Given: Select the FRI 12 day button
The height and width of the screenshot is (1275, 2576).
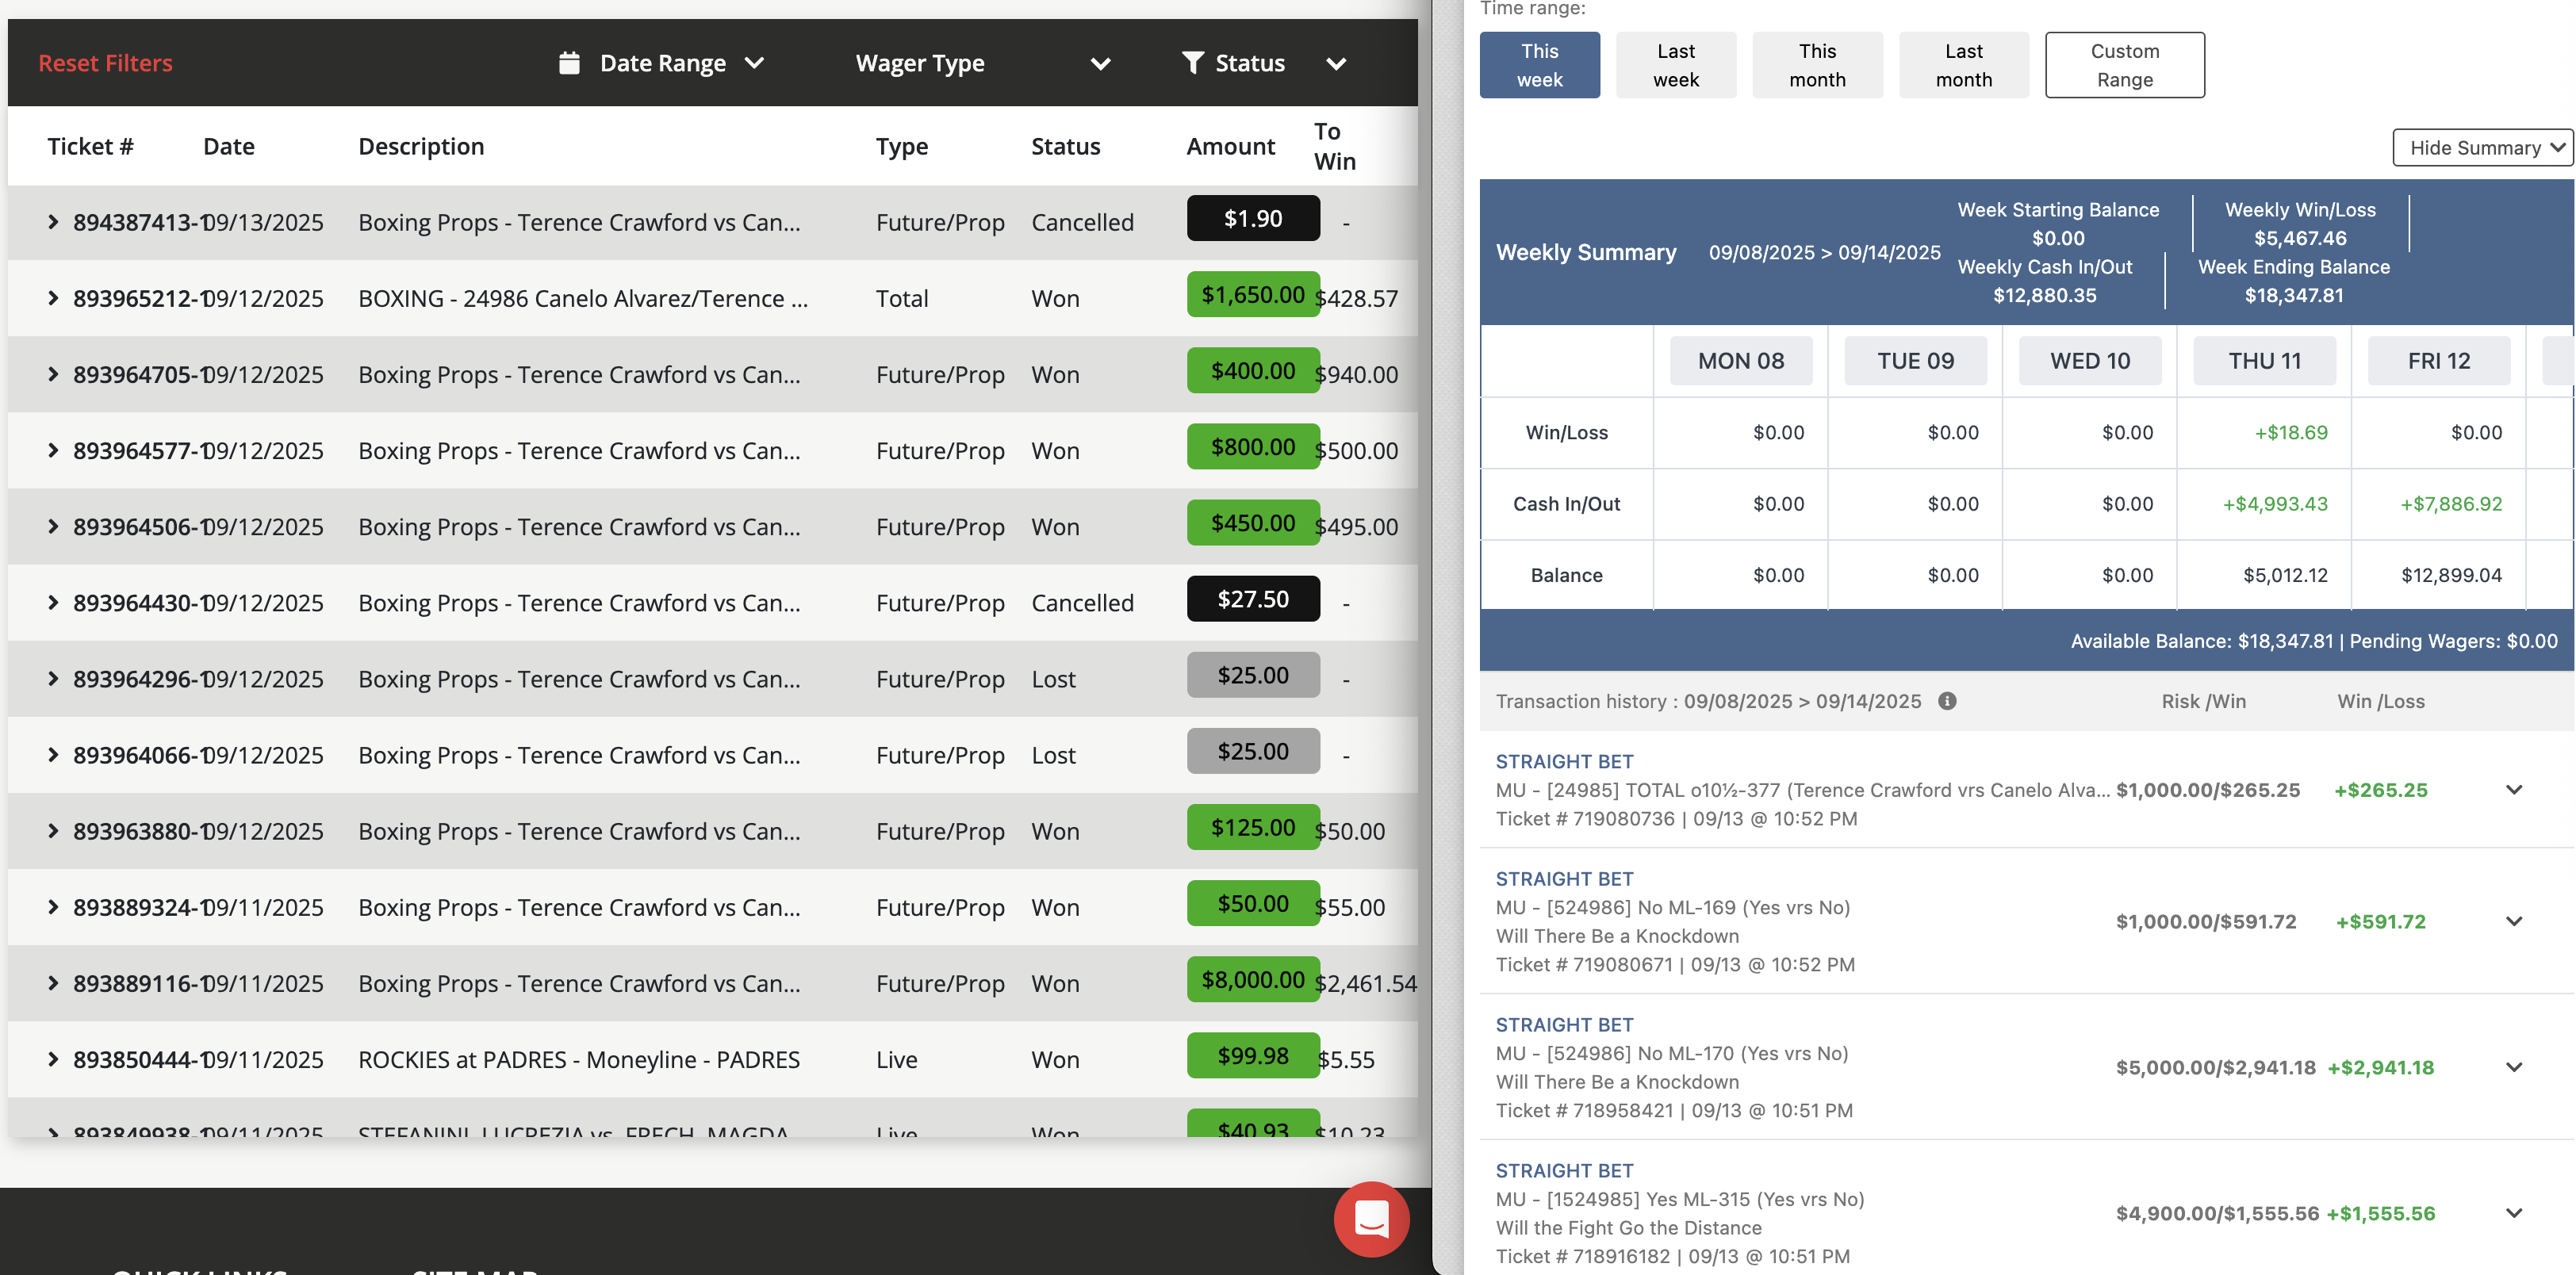Looking at the screenshot, I should pyautogui.click(x=2439, y=361).
